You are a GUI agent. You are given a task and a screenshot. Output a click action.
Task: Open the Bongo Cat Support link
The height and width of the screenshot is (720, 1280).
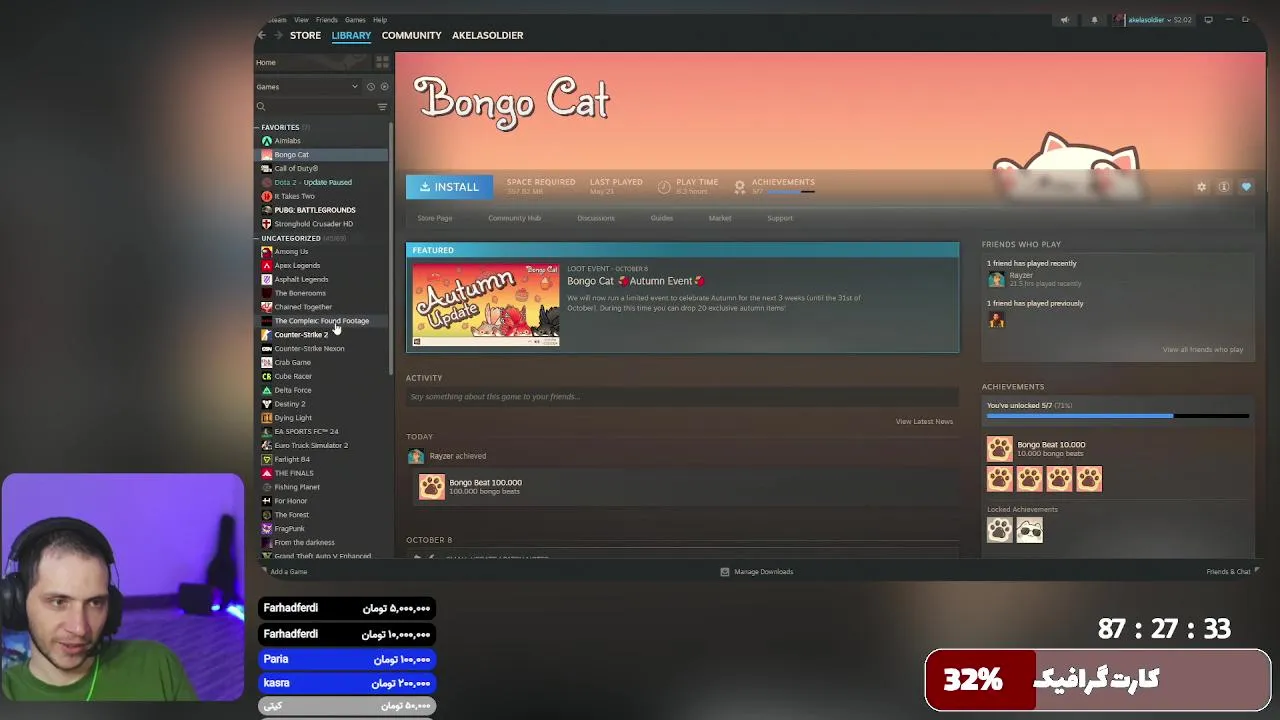click(x=780, y=218)
